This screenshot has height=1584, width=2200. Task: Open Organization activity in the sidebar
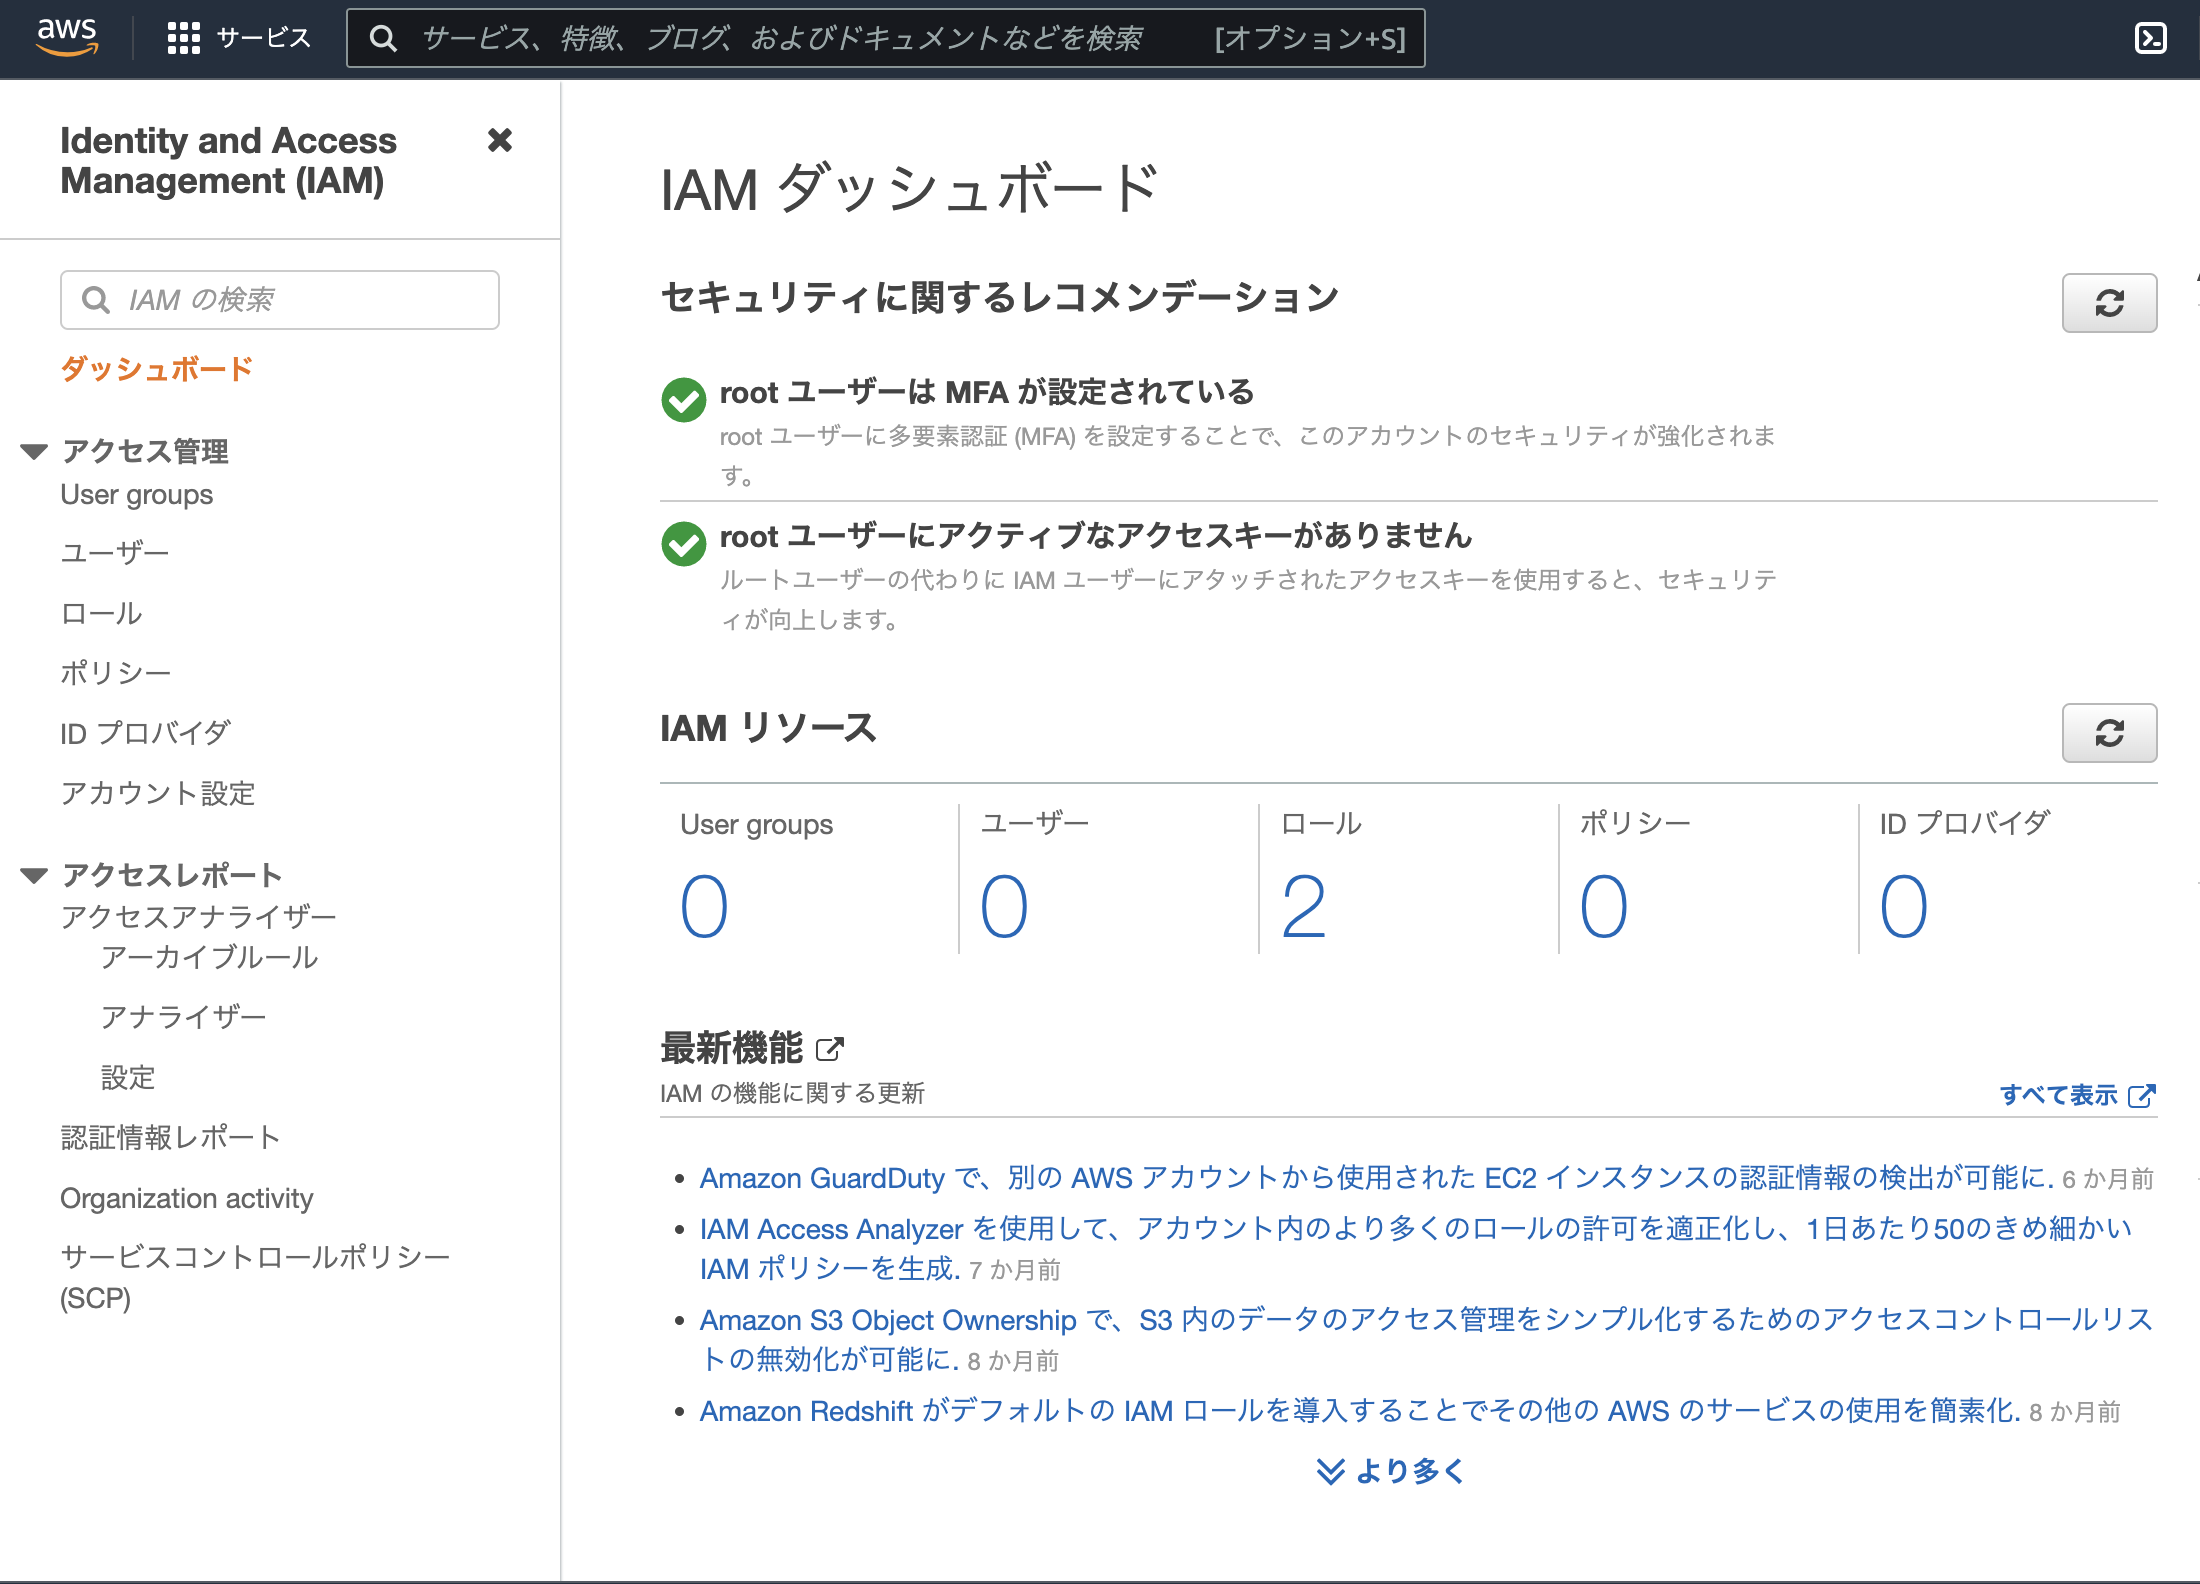tap(187, 1198)
